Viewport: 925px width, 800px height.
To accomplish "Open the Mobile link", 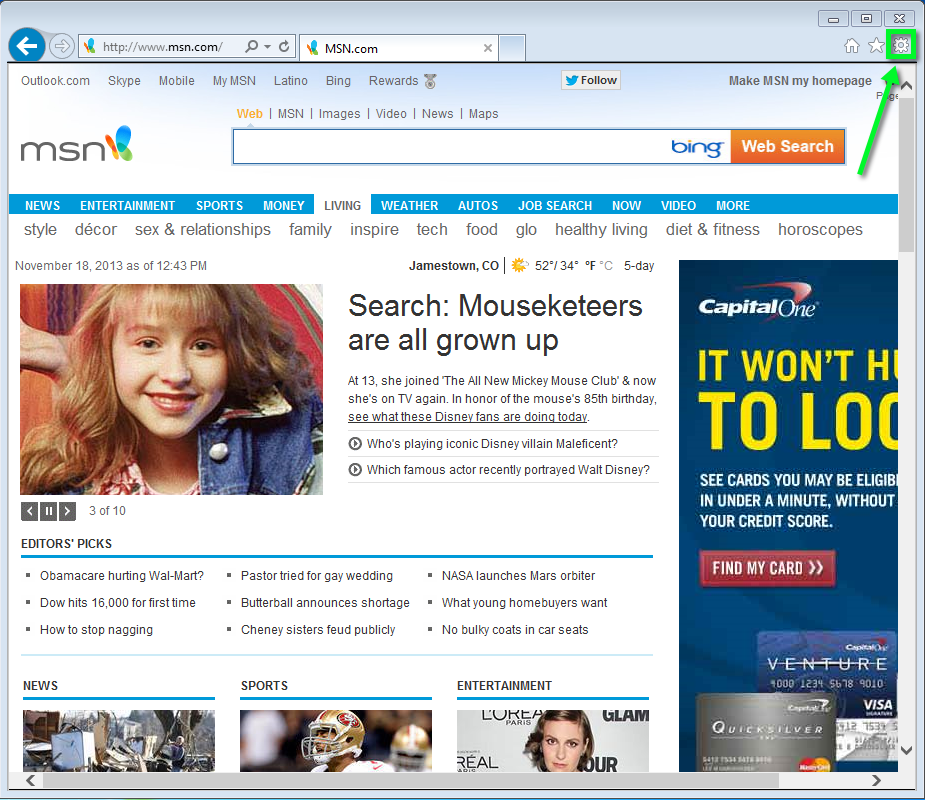I will [x=176, y=81].
